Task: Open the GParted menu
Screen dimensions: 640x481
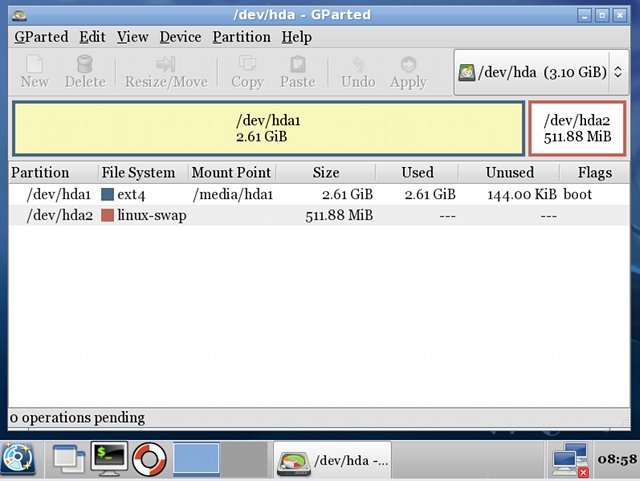Action: coord(41,37)
